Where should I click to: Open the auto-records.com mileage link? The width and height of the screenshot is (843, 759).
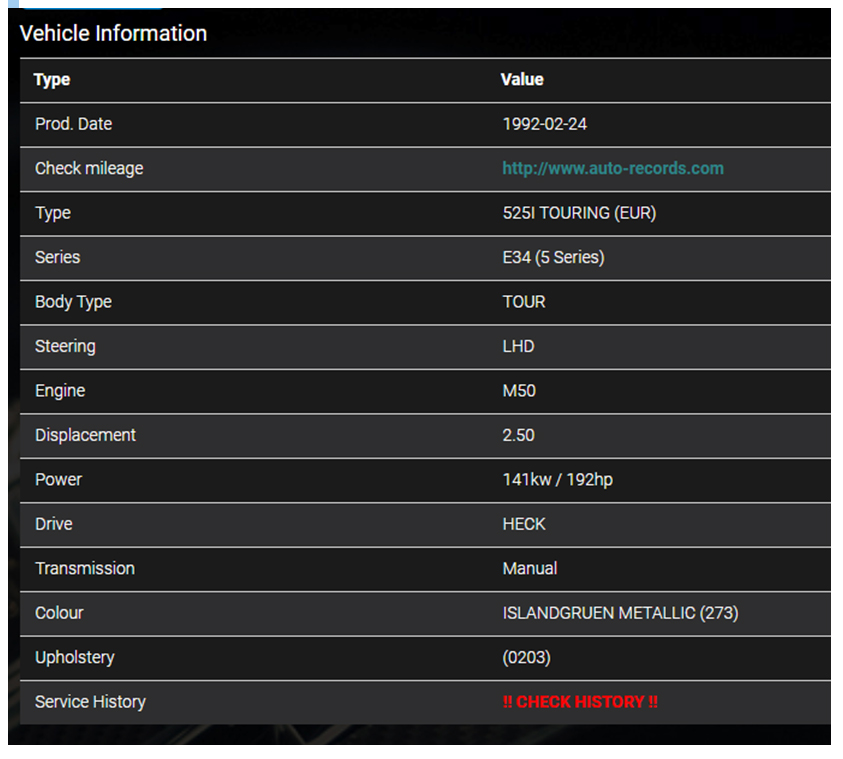click(612, 168)
